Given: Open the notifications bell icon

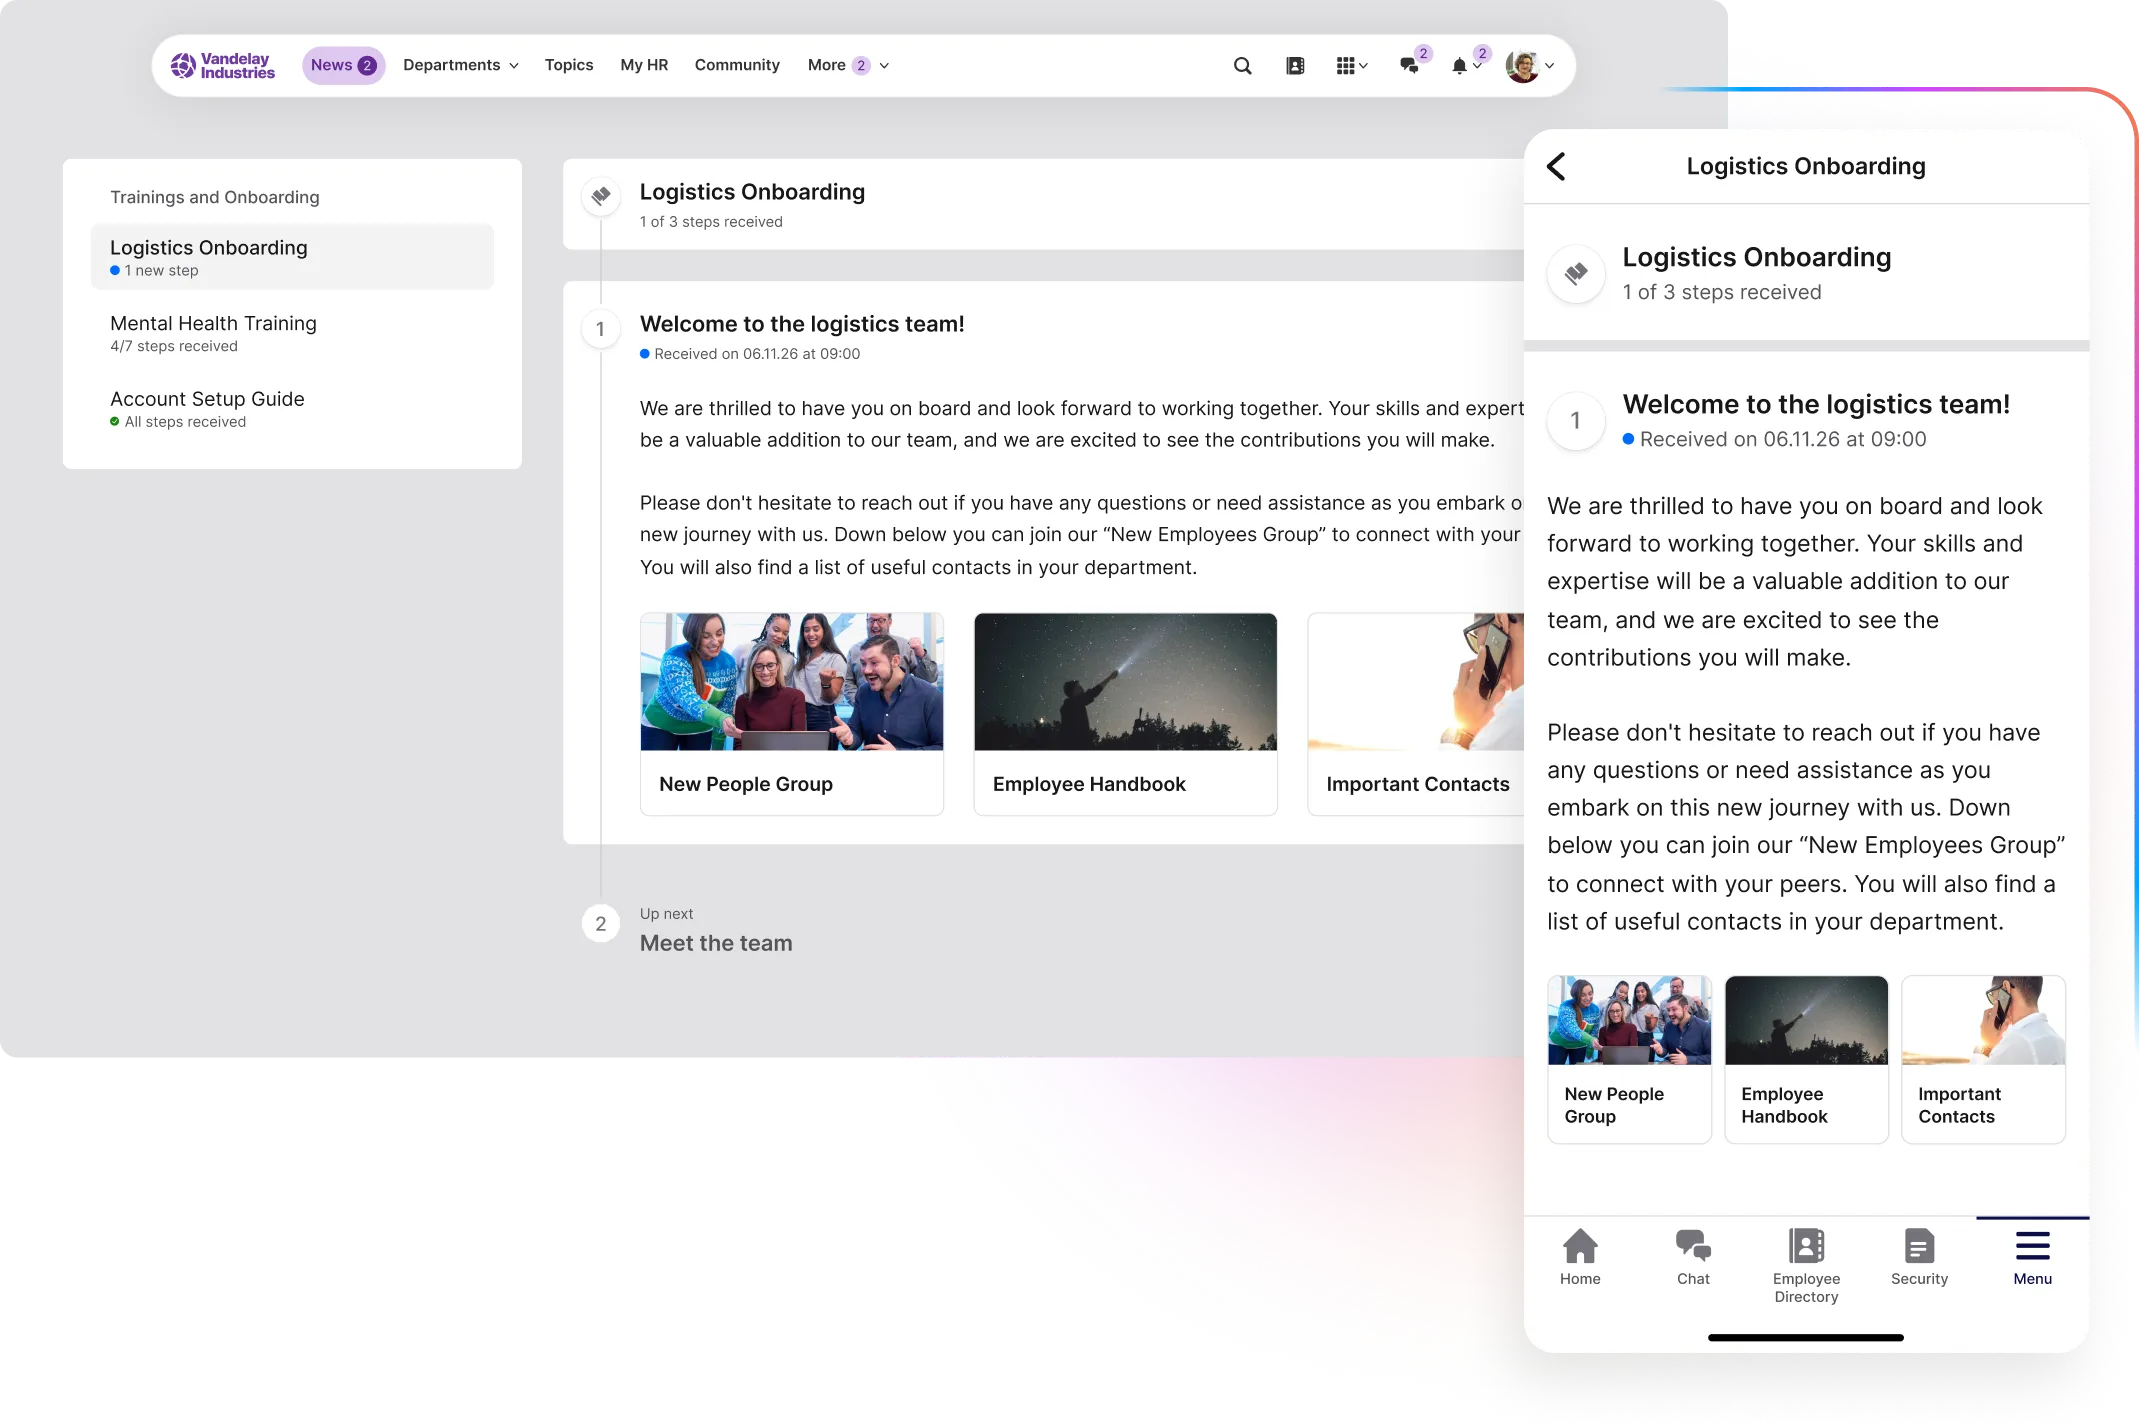Looking at the screenshot, I should point(1460,66).
